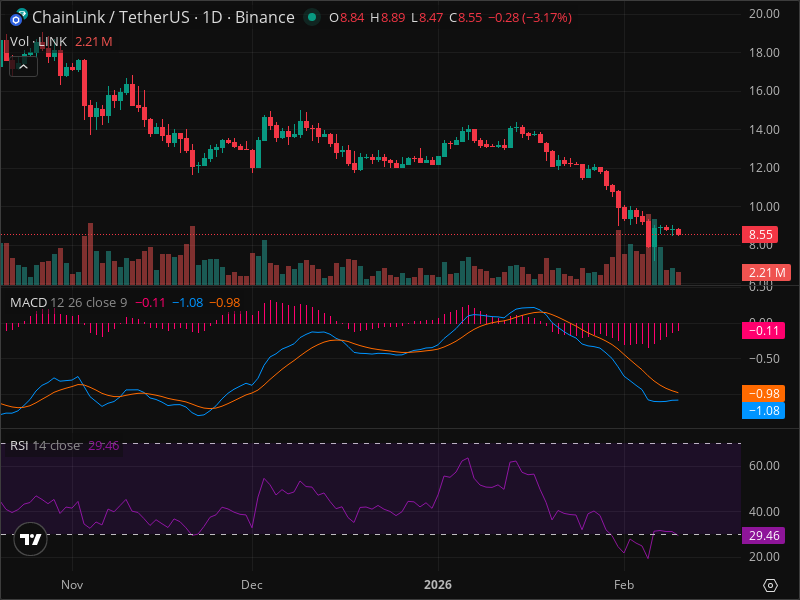Click the blue −1.08 MACD axis label

(x=763, y=410)
